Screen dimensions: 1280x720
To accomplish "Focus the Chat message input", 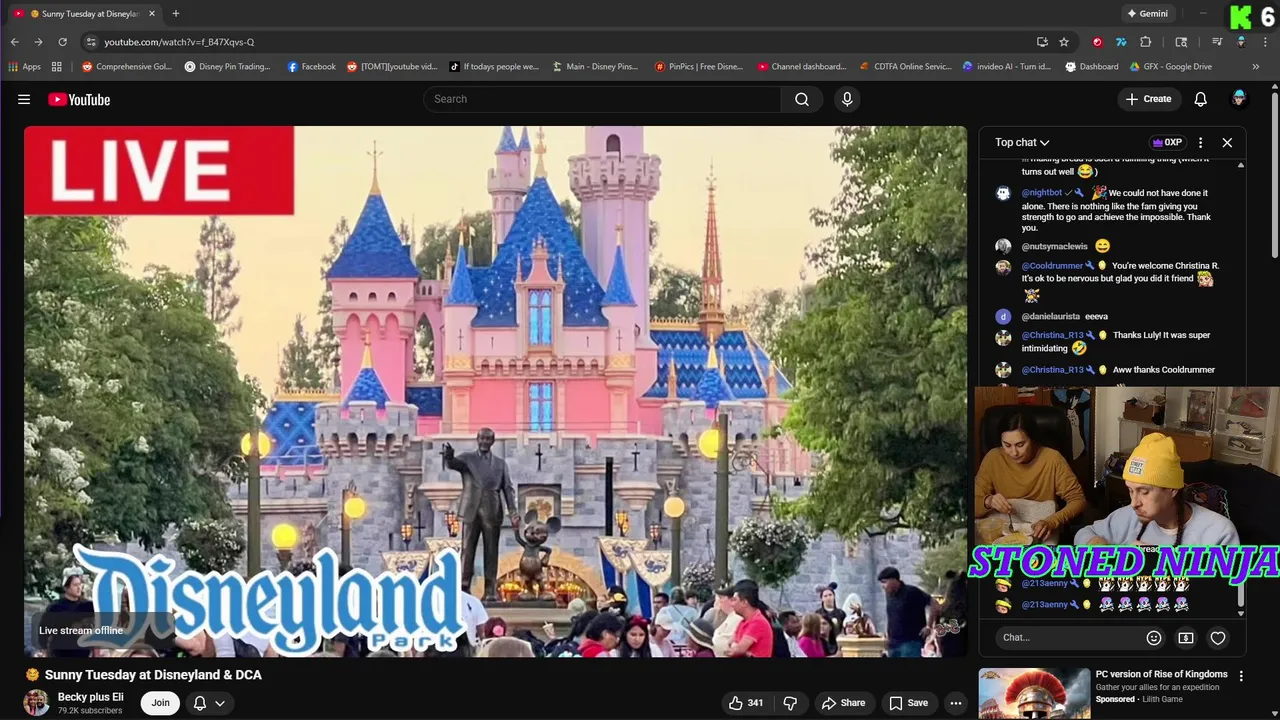I will 1070,637.
